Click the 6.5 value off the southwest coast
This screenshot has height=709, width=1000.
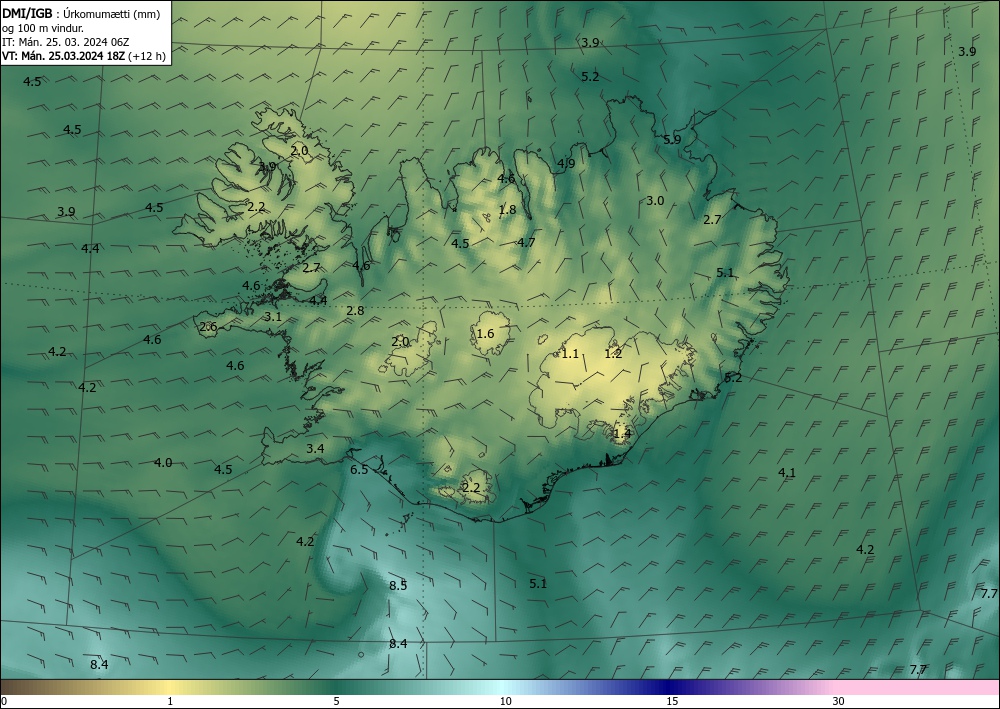click(359, 470)
